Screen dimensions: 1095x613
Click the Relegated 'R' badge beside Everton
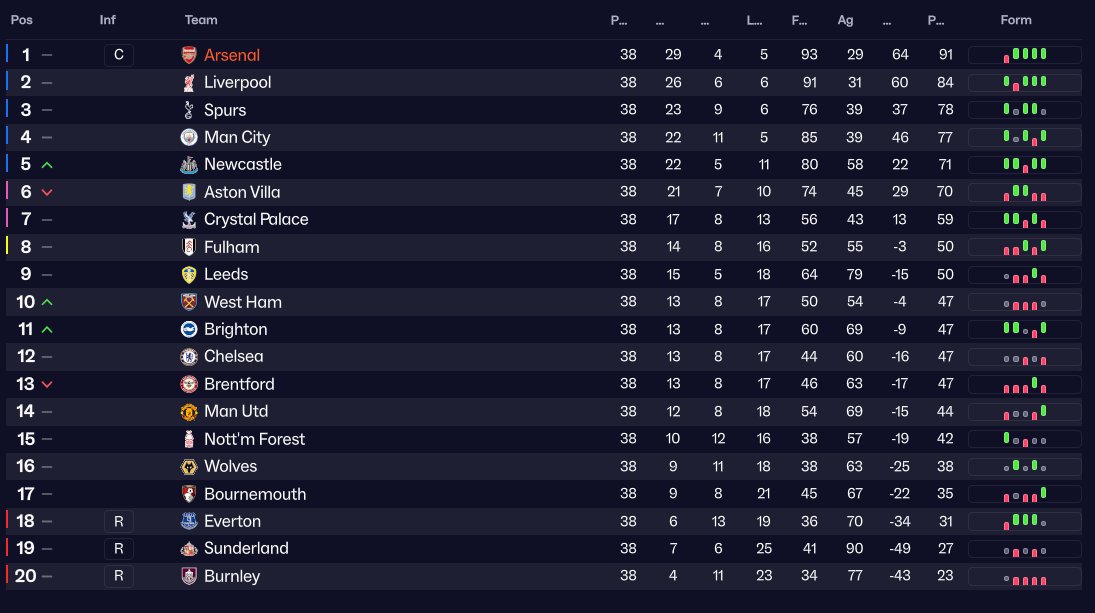[118, 521]
